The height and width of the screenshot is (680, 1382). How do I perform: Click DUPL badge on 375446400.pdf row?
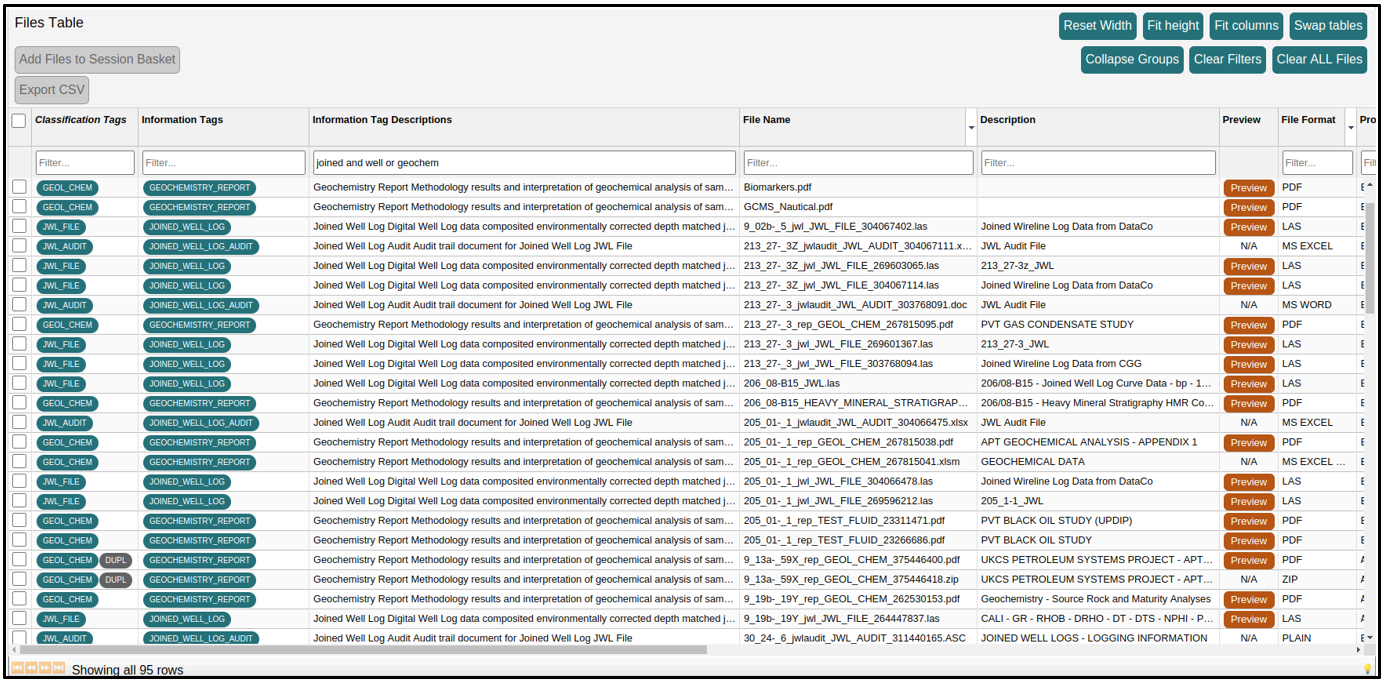click(x=116, y=560)
